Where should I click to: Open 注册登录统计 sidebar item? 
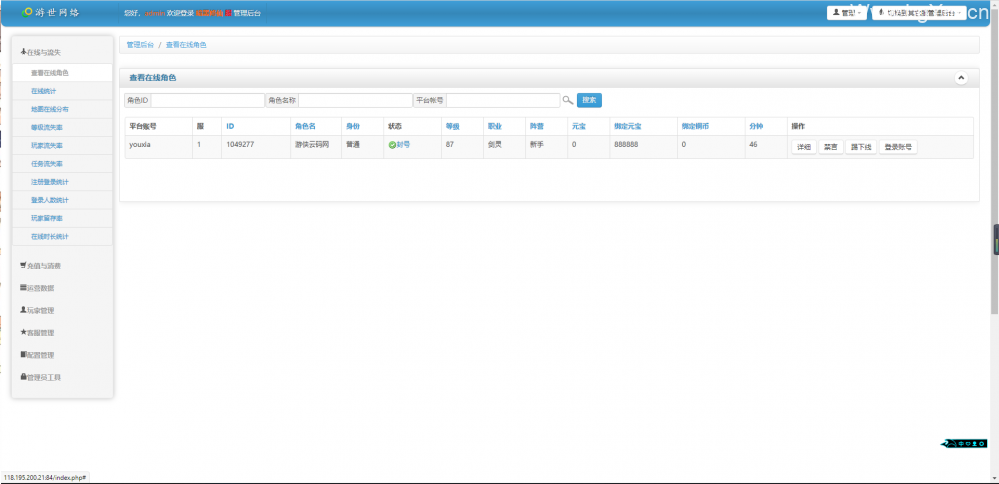[x=62, y=182]
